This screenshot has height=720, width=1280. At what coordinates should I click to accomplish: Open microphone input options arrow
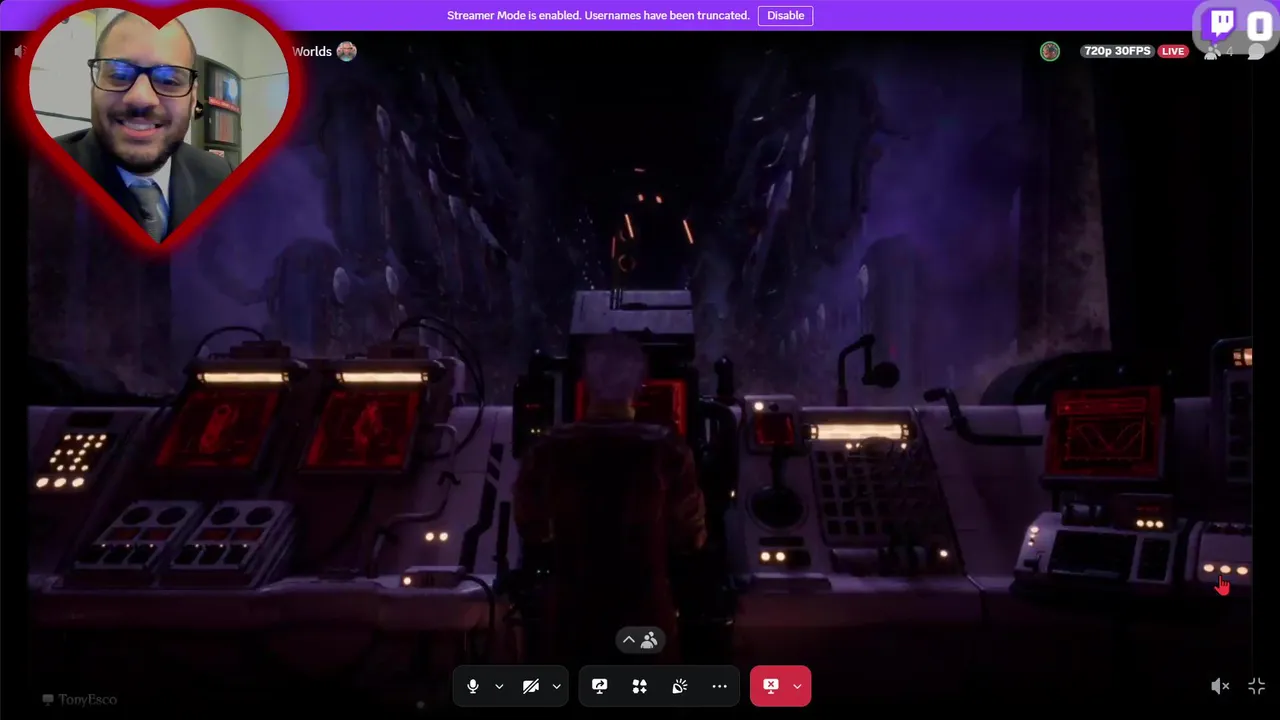(x=499, y=686)
